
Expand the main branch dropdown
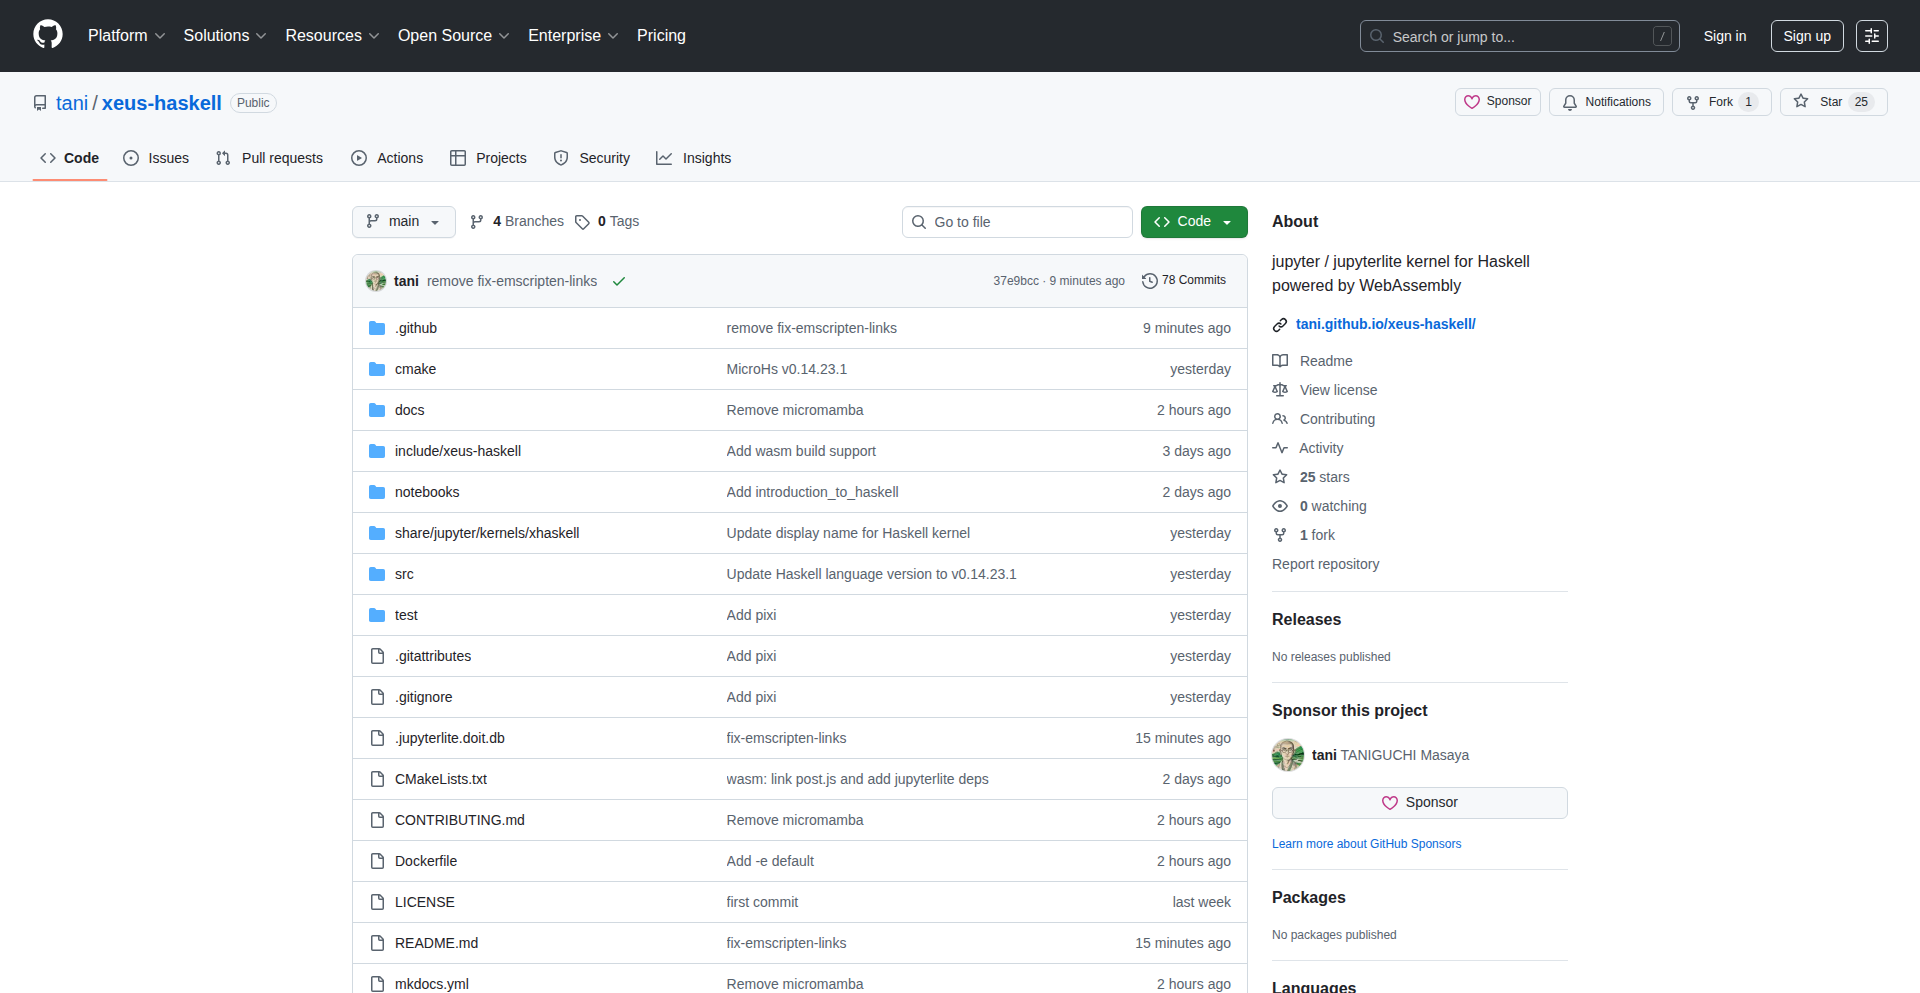pyautogui.click(x=403, y=222)
